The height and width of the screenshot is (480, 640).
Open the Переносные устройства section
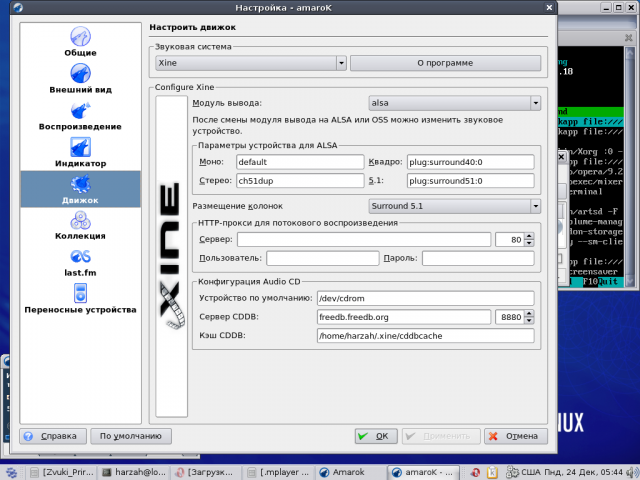click(80, 299)
